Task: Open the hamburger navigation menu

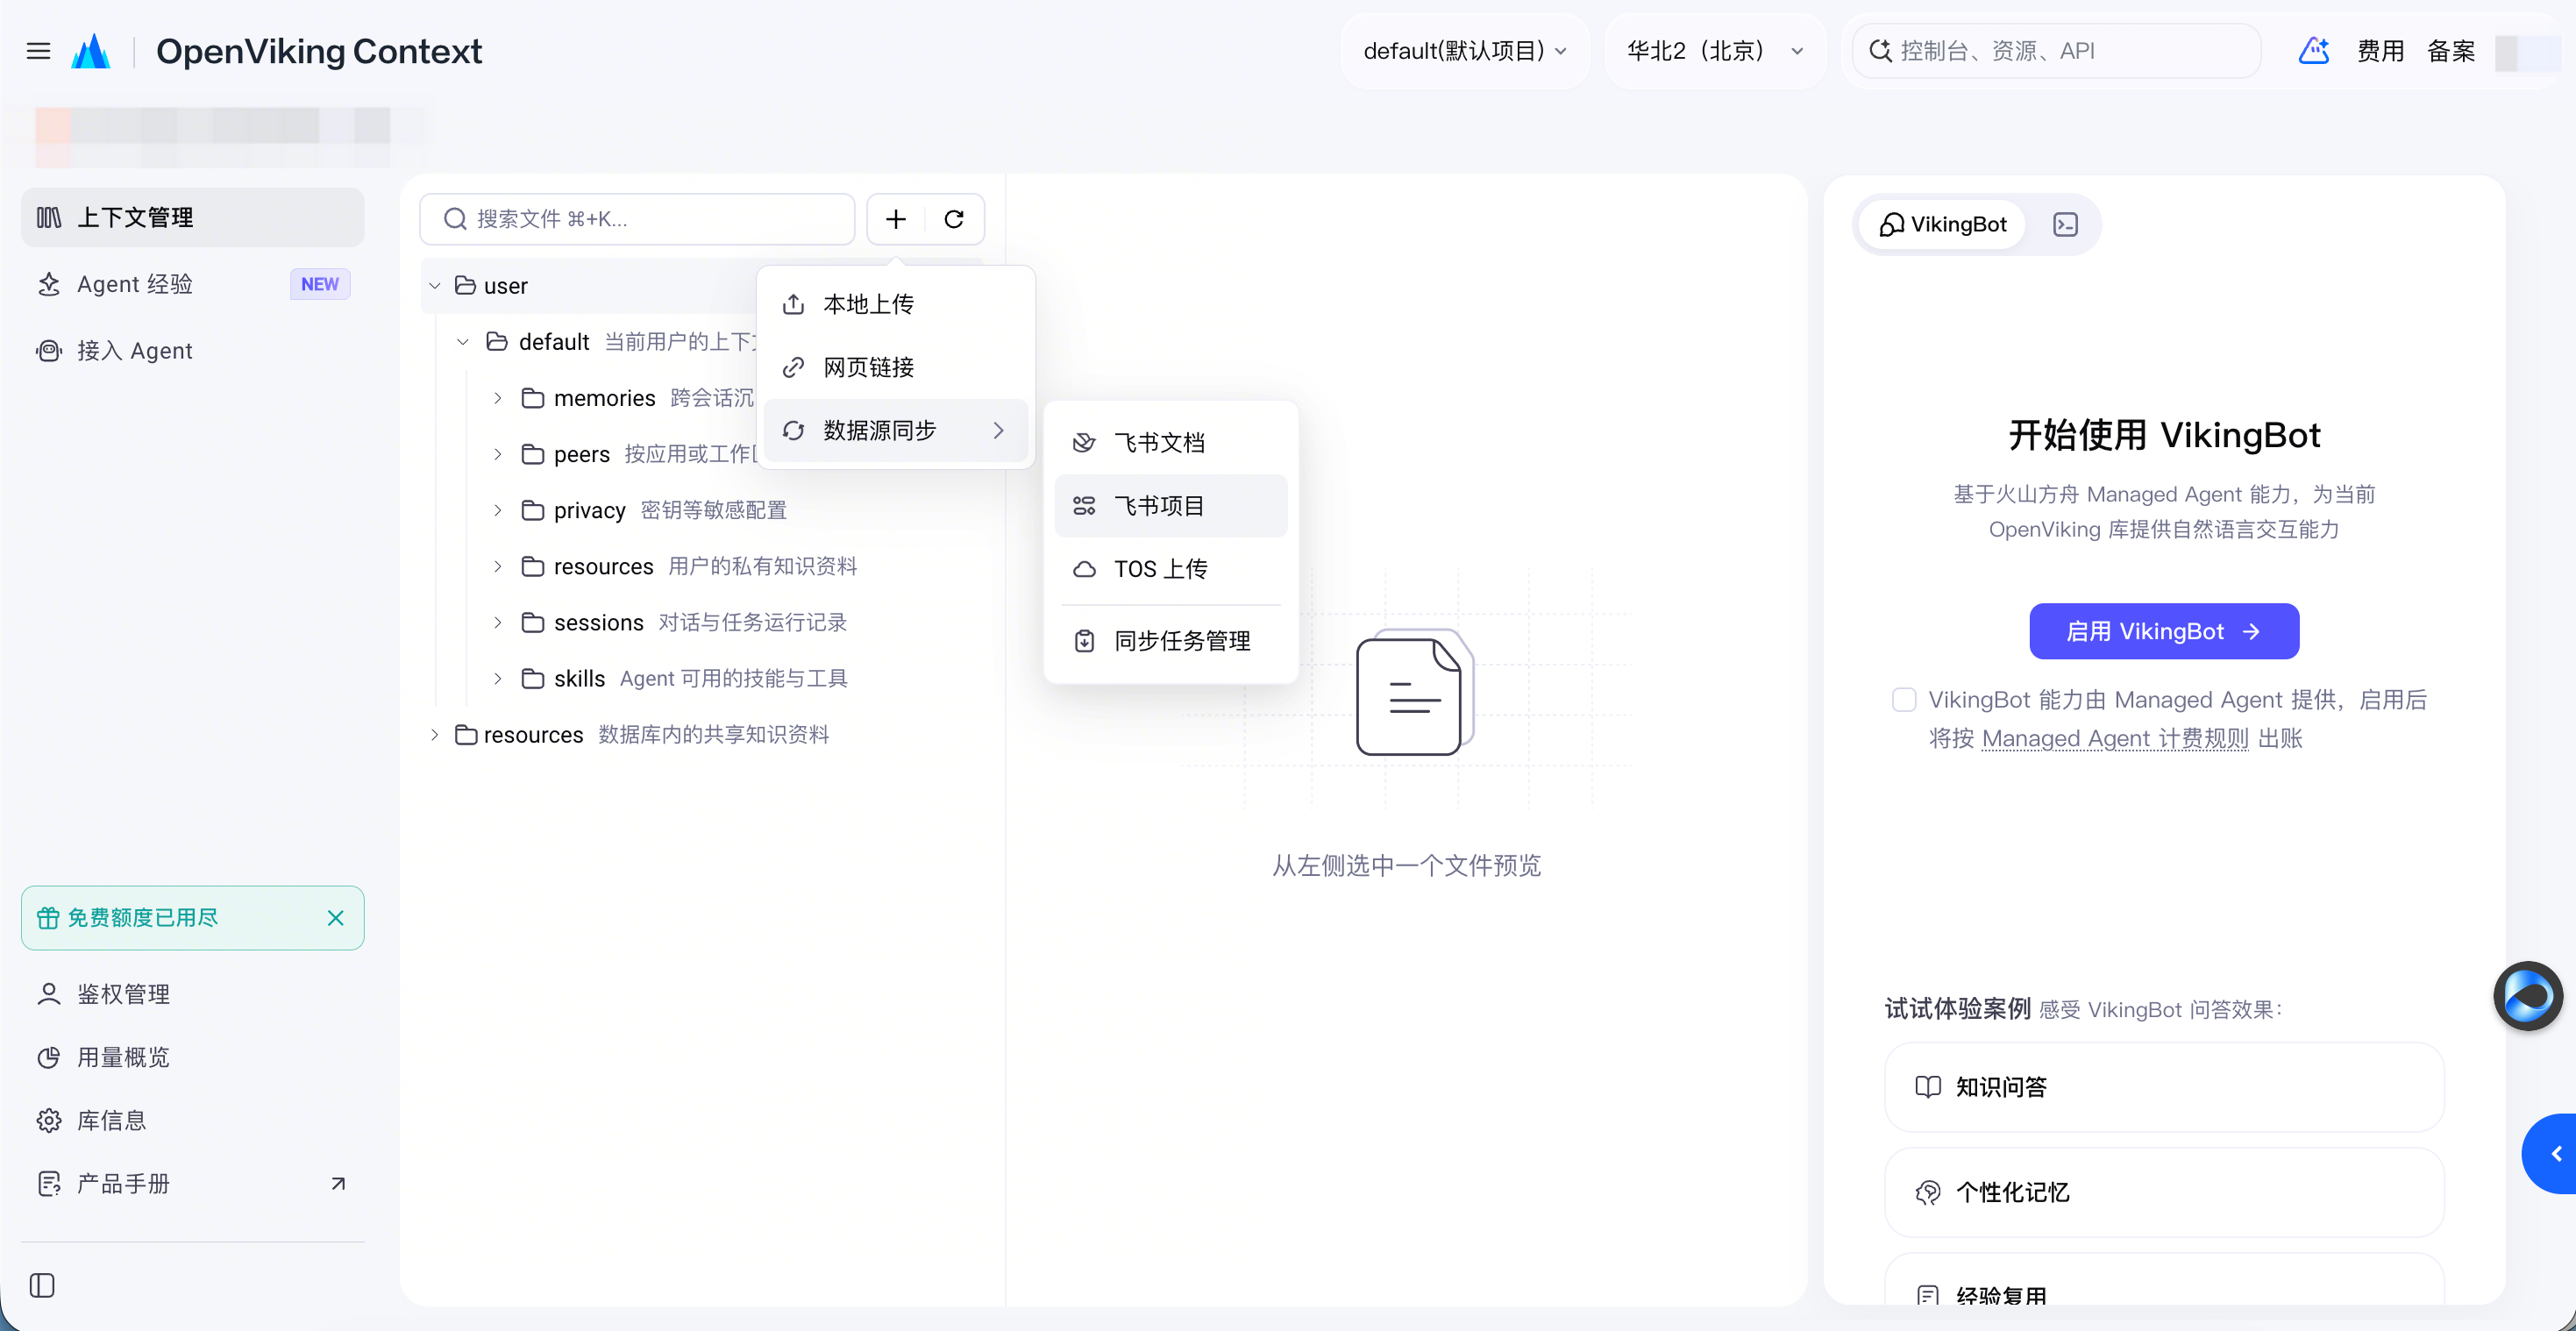Action: coord(38,51)
